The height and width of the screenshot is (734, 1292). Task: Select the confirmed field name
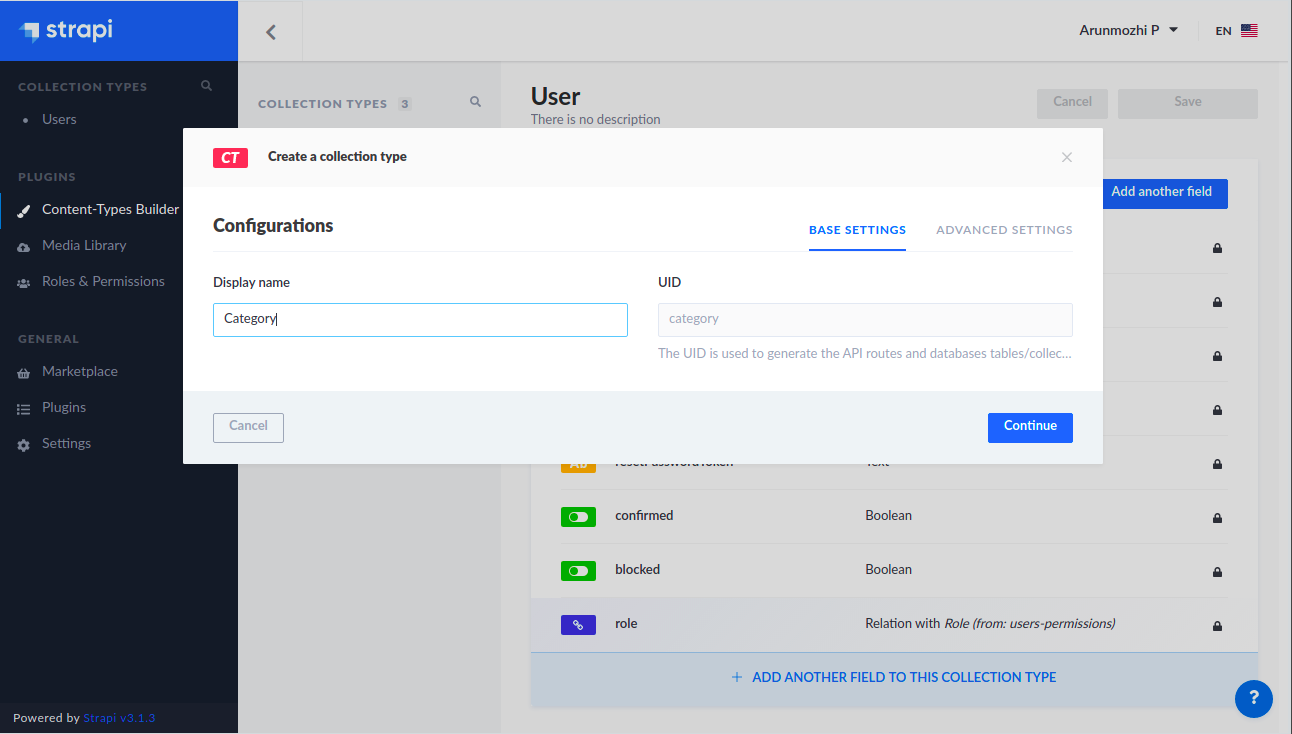tap(644, 516)
